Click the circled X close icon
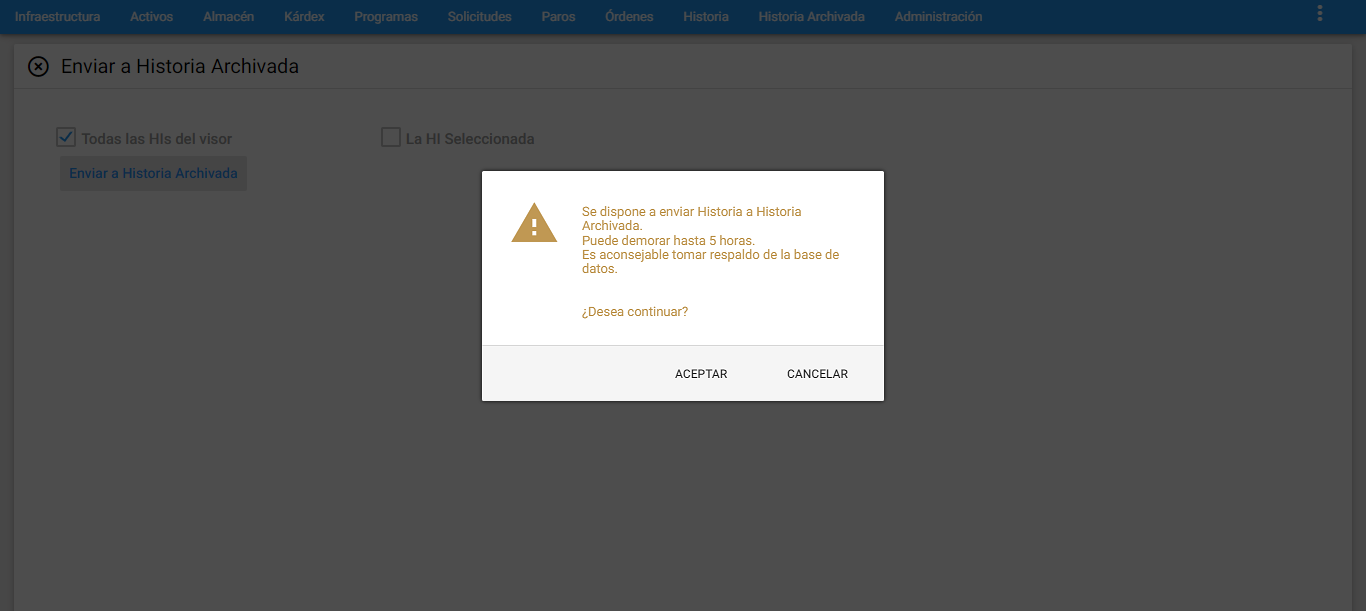The image size is (1366, 611). pos(38,67)
